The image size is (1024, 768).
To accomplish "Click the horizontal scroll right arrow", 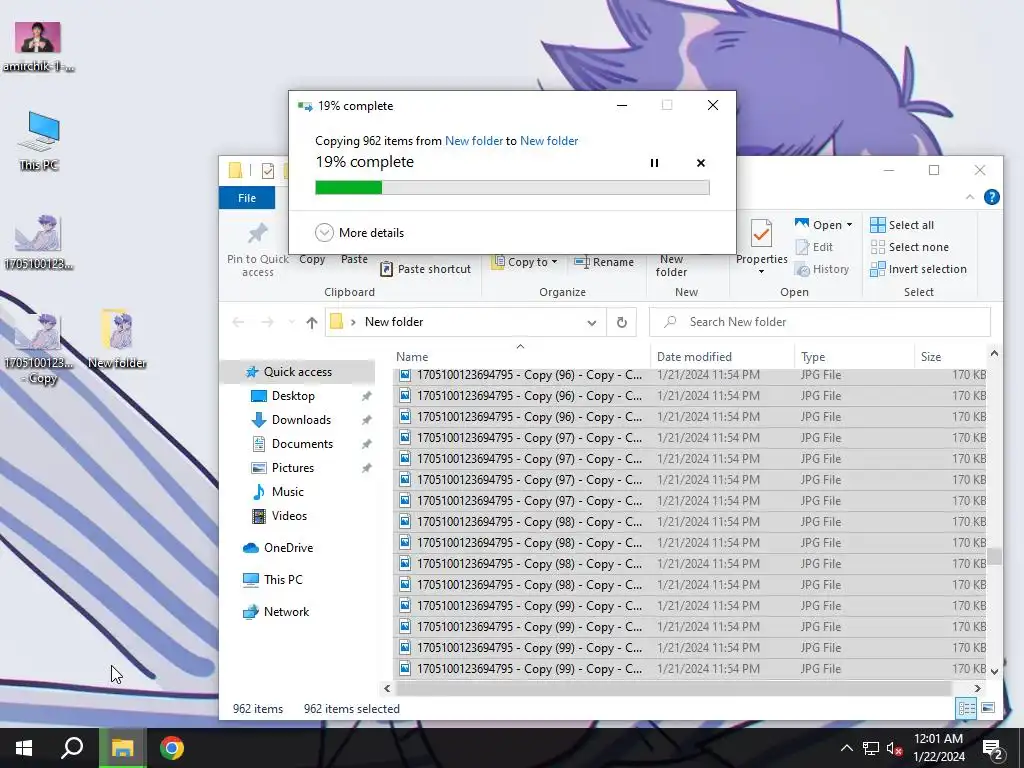I will tap(978, 688).
